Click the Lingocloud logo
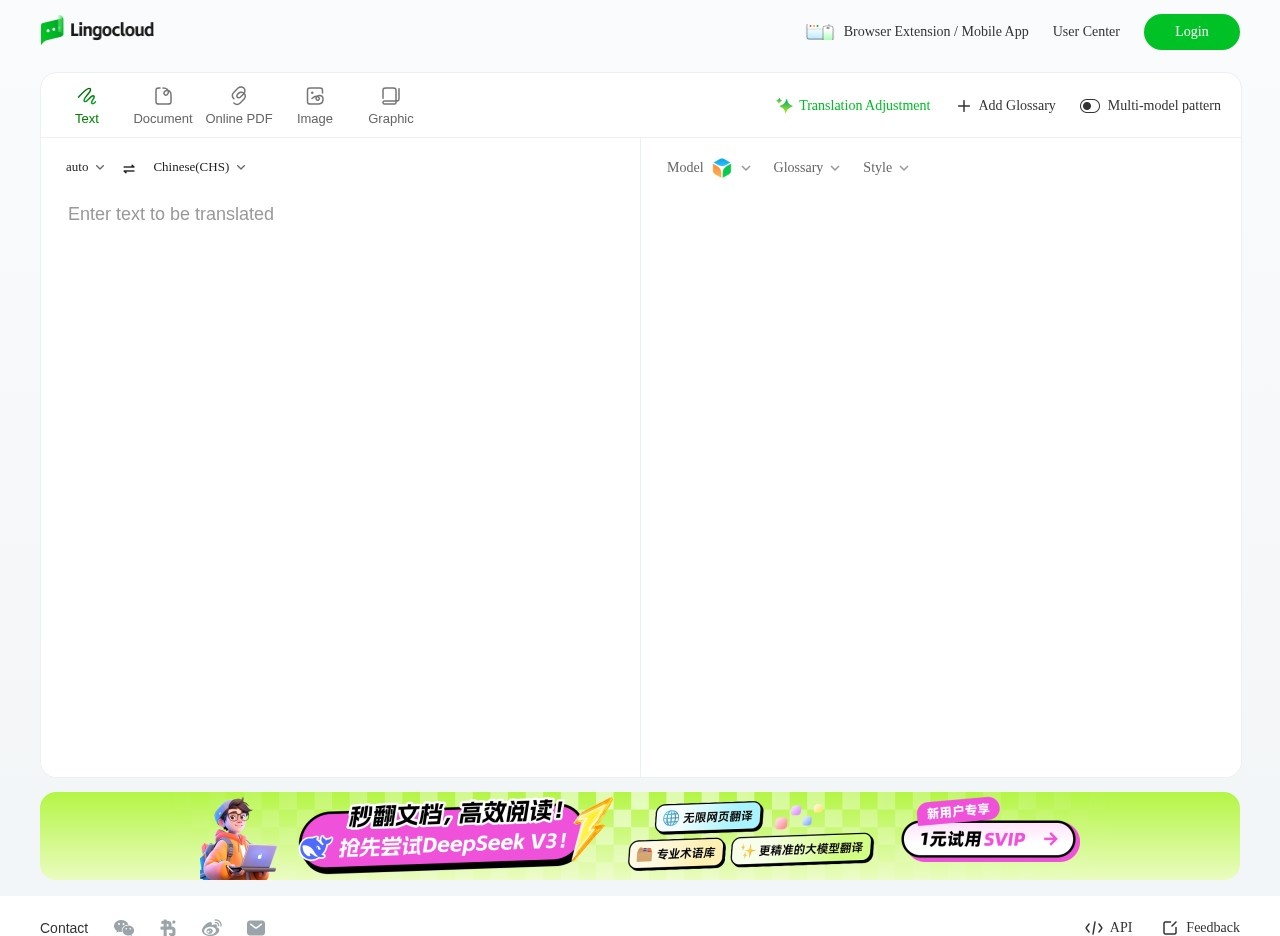 tap(97, 30)
